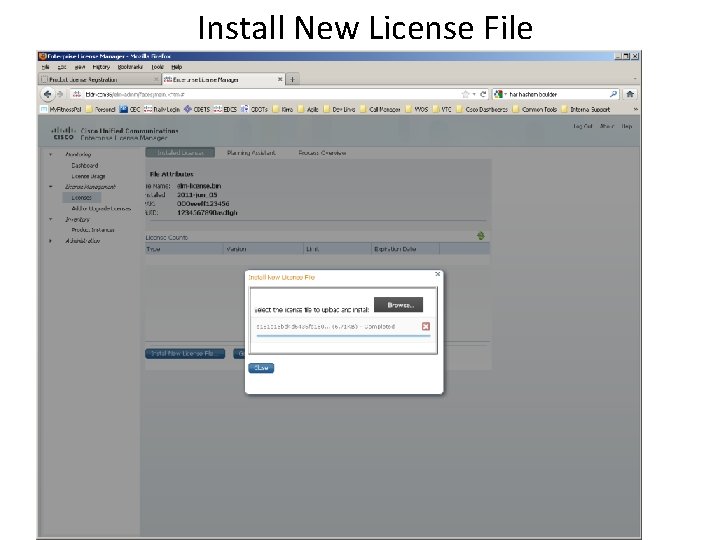Open the DDTs bookmark
The image size is (720, 540).
254,109
